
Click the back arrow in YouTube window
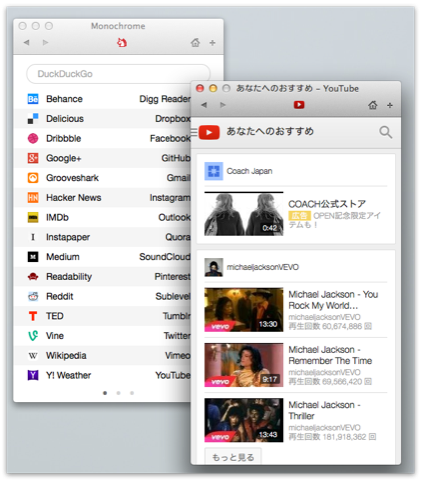[x=204, y=105]
